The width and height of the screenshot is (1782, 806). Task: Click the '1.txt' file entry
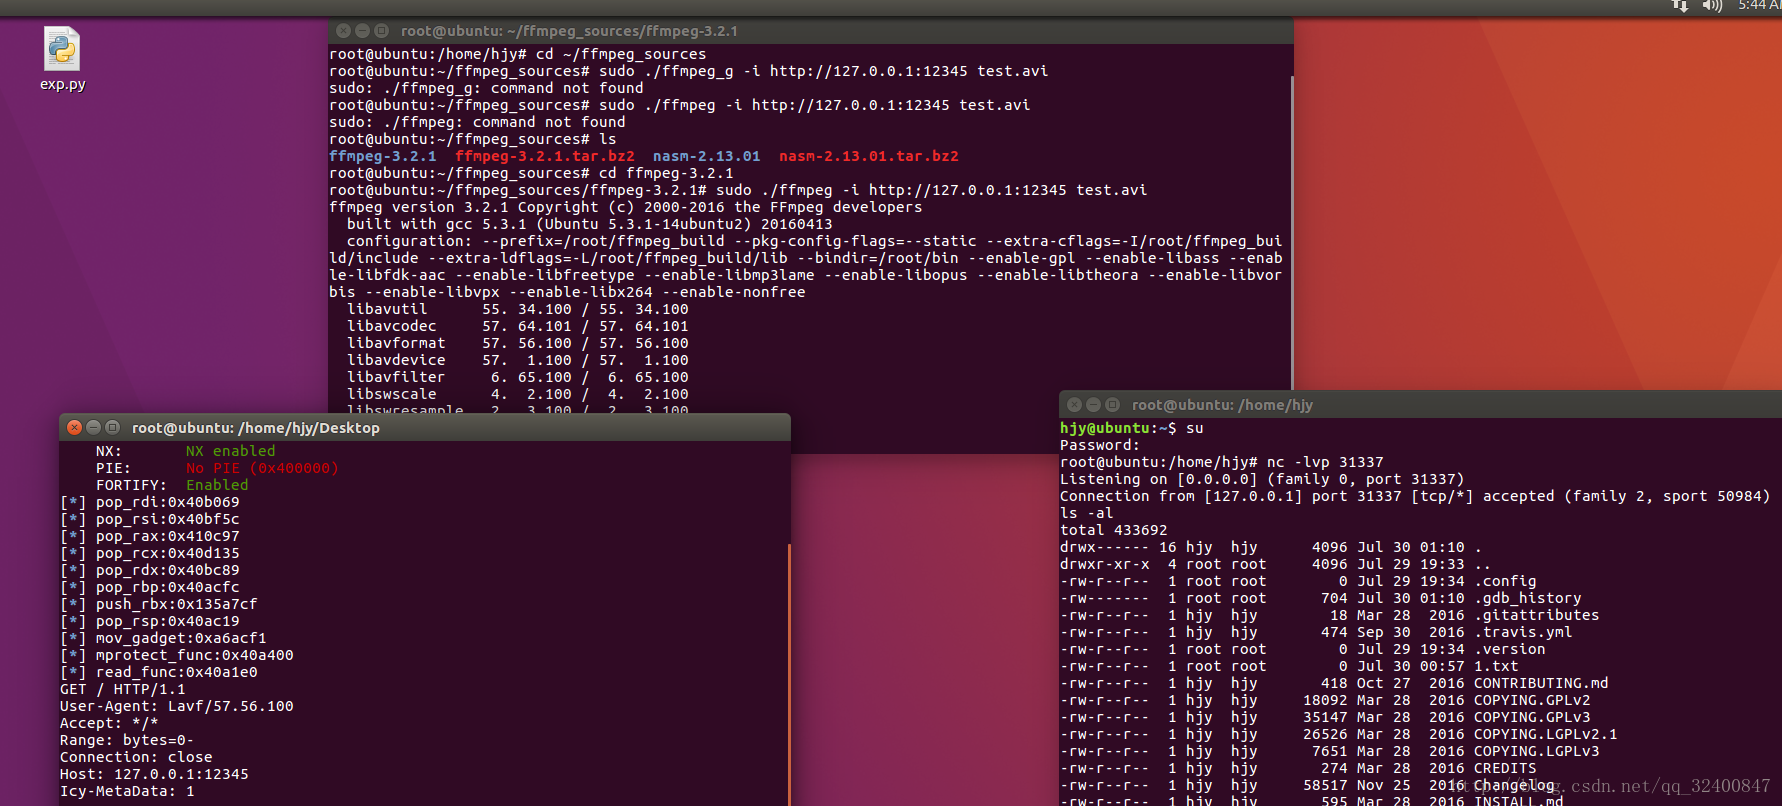(x=1496, y=666)
